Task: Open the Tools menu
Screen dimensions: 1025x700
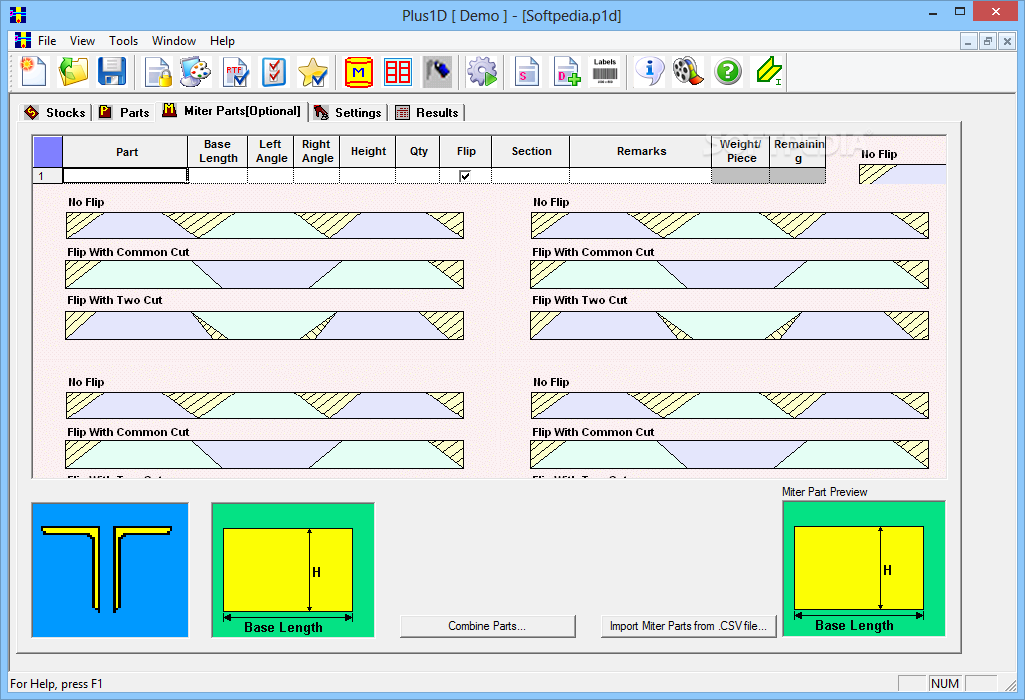Action: [x=124, y=41]
